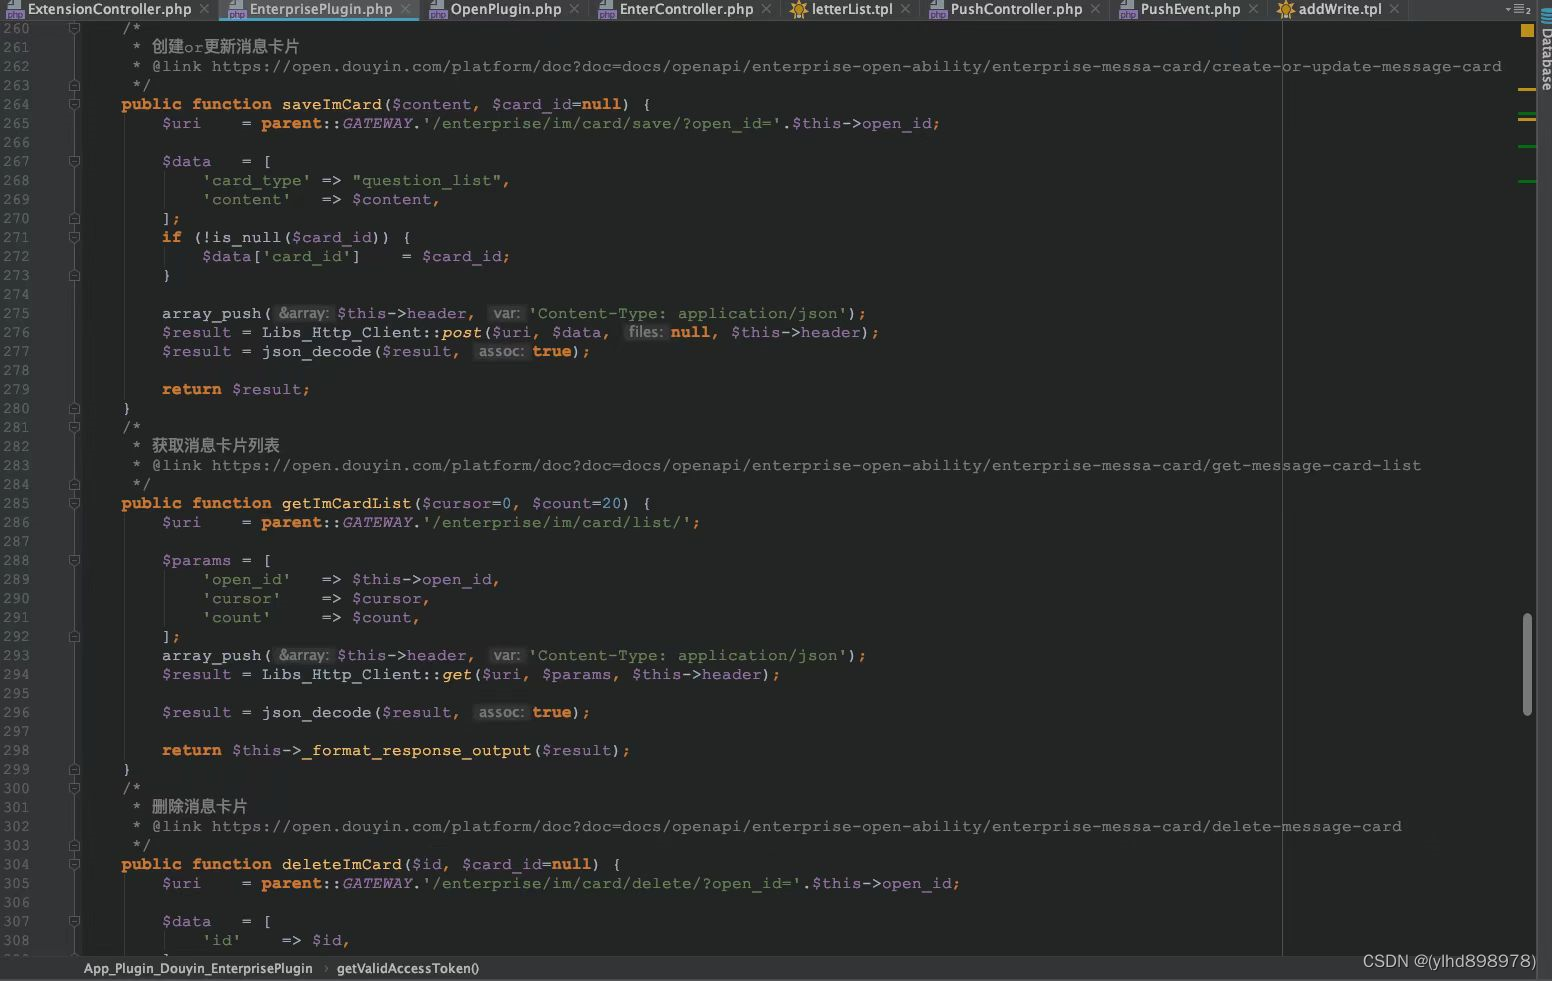This screenshot has height=981, width=1552.
Task: Place cursor on deleteImCard function name
Action: [x=341, y=864]
